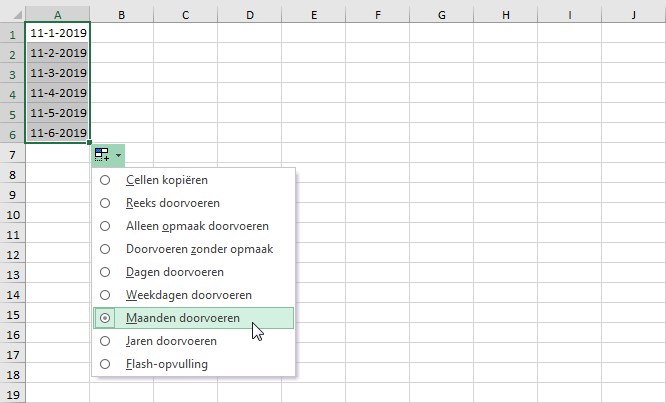The height and width of the screenshot is (403, 666).
Task: Select column J header
Action: (634, 15)
